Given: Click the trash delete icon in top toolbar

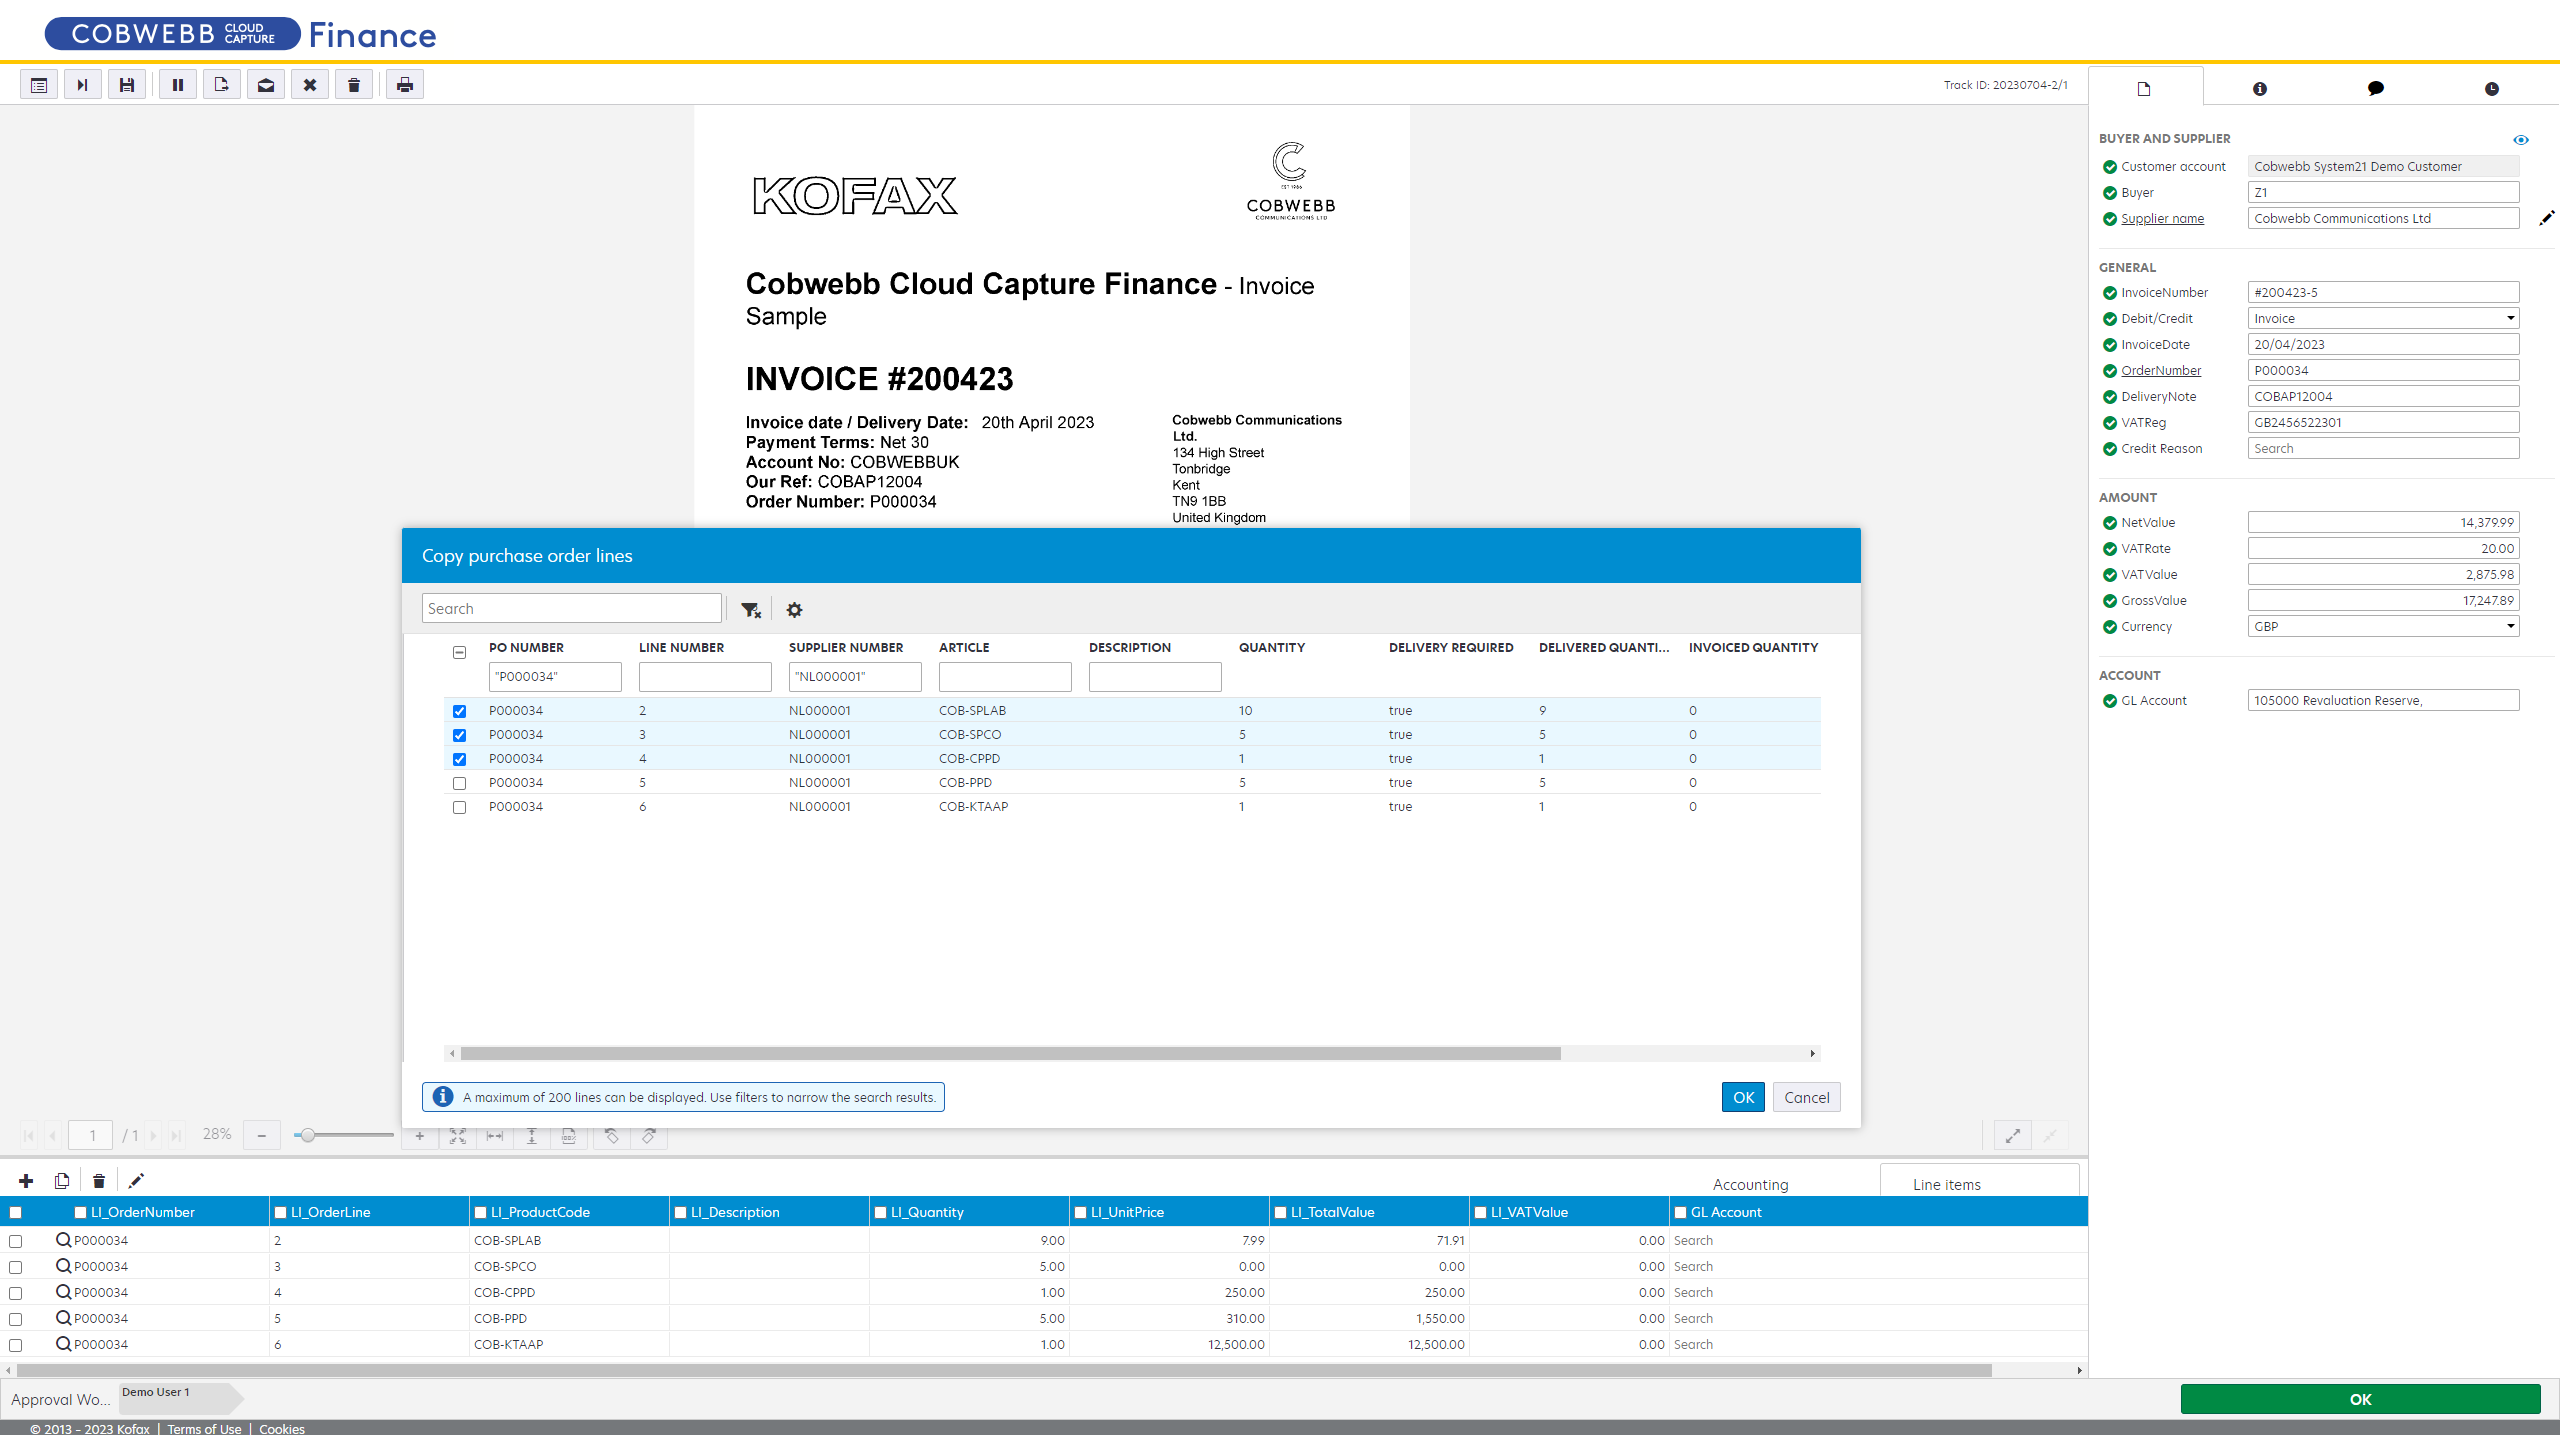Looking at the screenshot, I should click(x=353, y=85).
